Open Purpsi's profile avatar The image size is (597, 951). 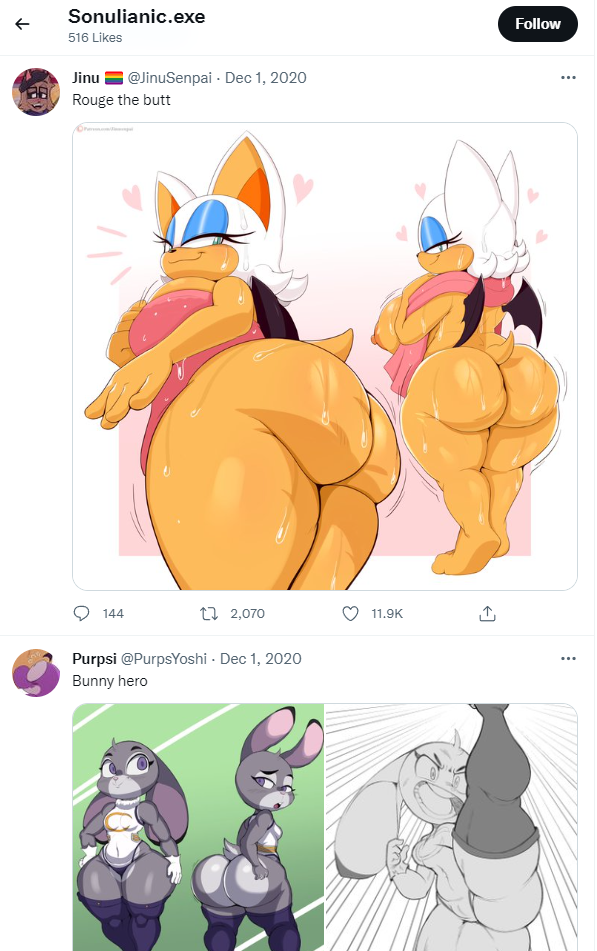coord(36,673)
